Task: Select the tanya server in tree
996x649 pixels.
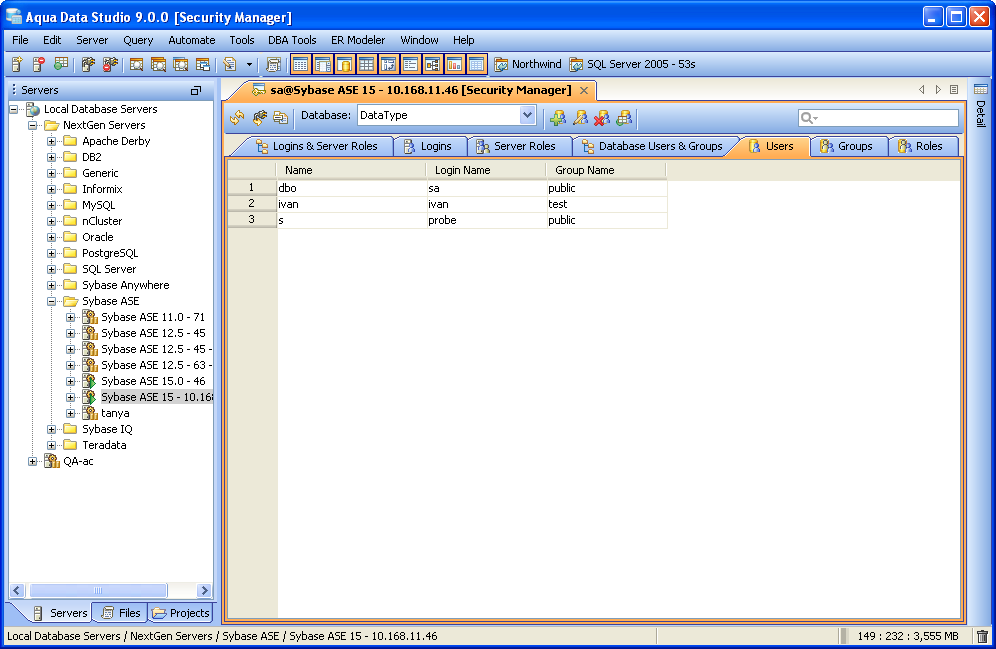Action: coord(115,413)
